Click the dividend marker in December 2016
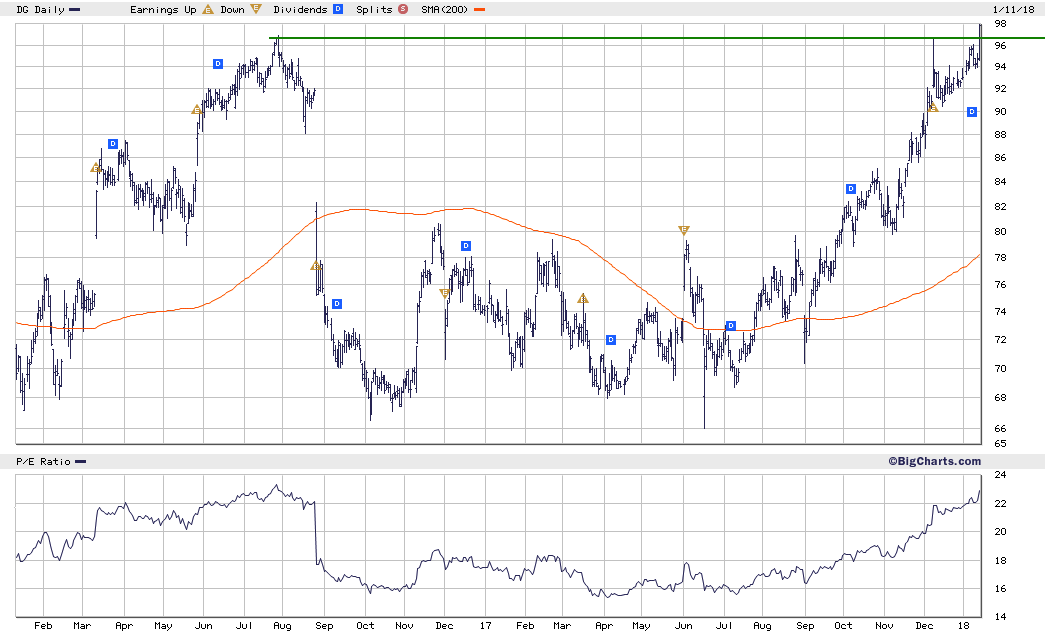 [x=466, y=246]
